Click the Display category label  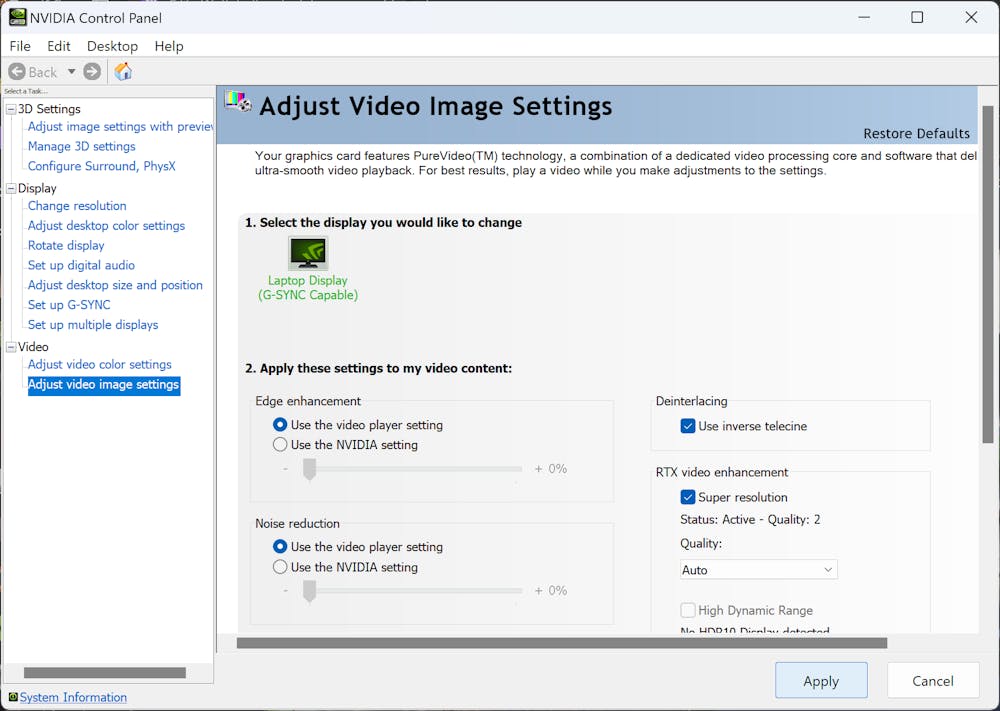pos(37,188)
